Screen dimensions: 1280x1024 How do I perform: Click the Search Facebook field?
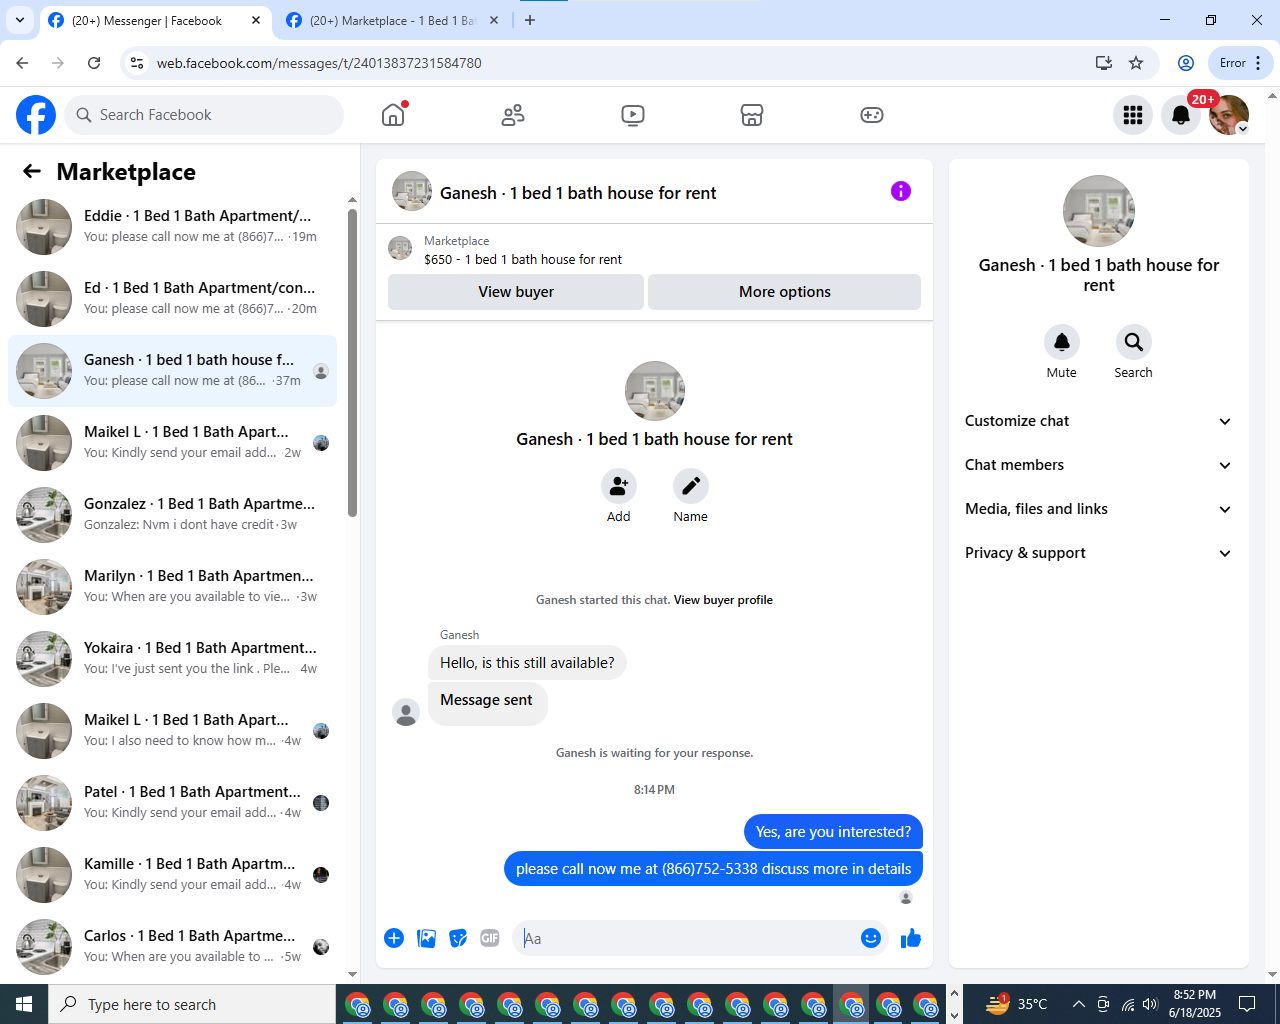[204, 115]
